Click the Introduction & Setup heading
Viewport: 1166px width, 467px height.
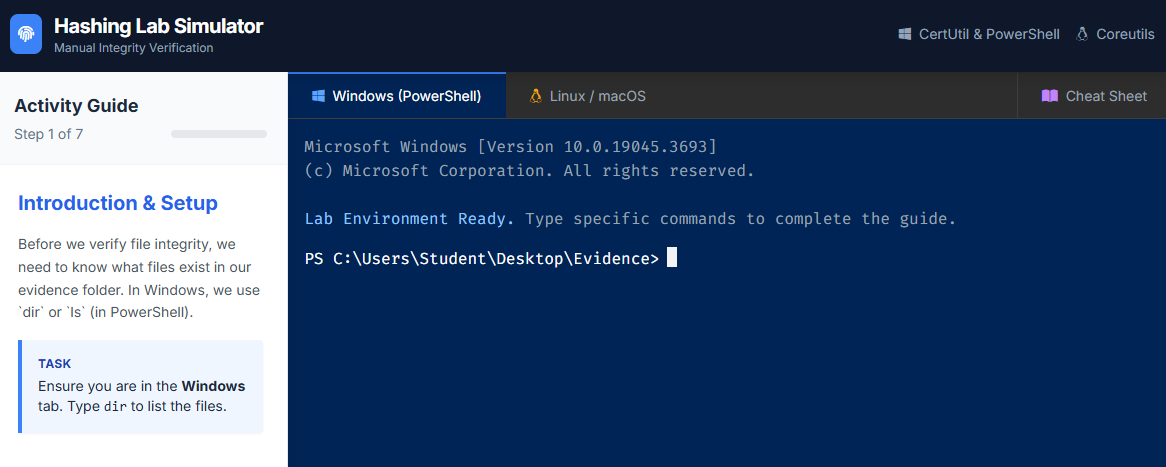pyautogui.click(x=118, y=203)
